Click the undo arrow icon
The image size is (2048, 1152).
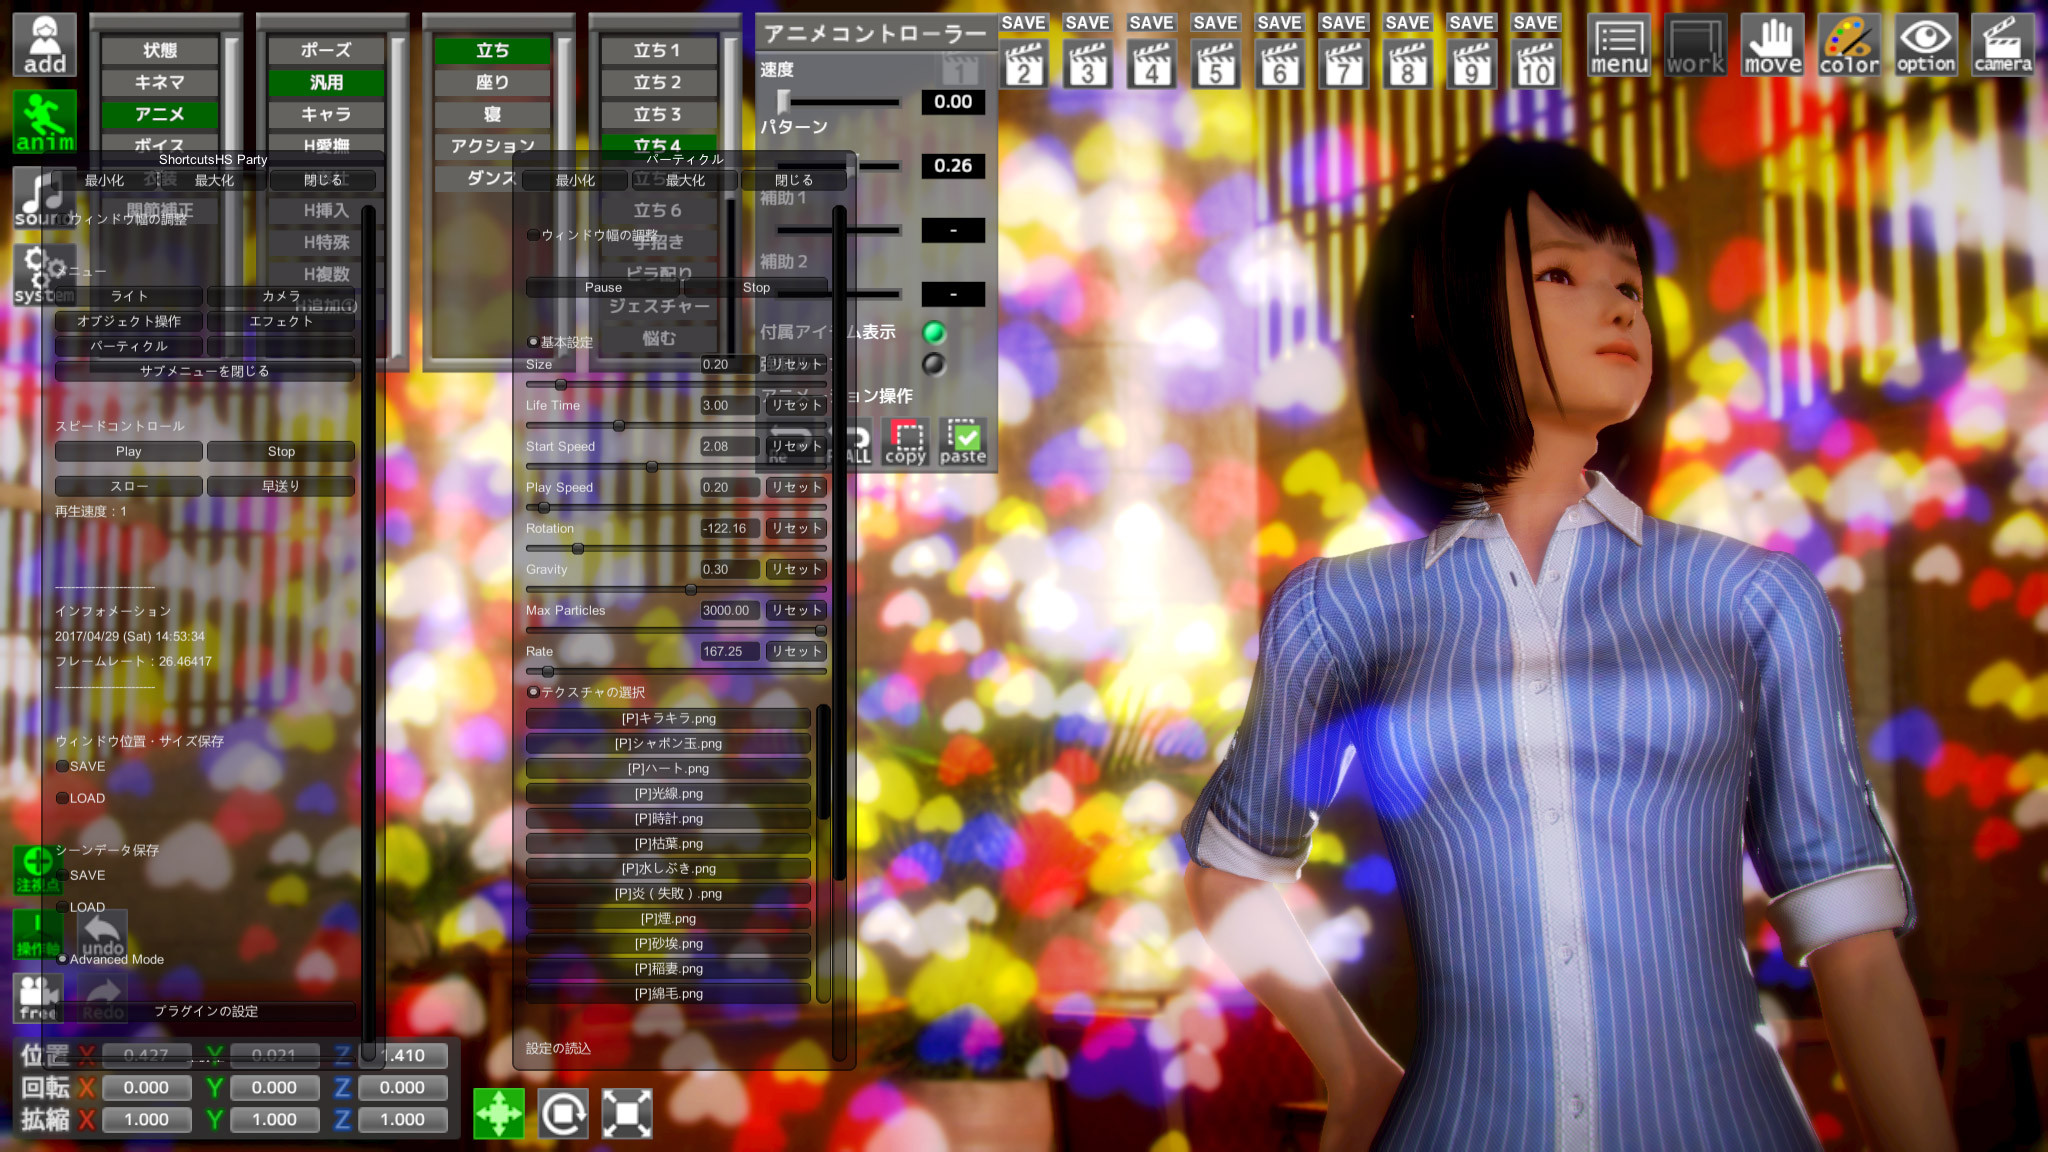pos(103,933)
